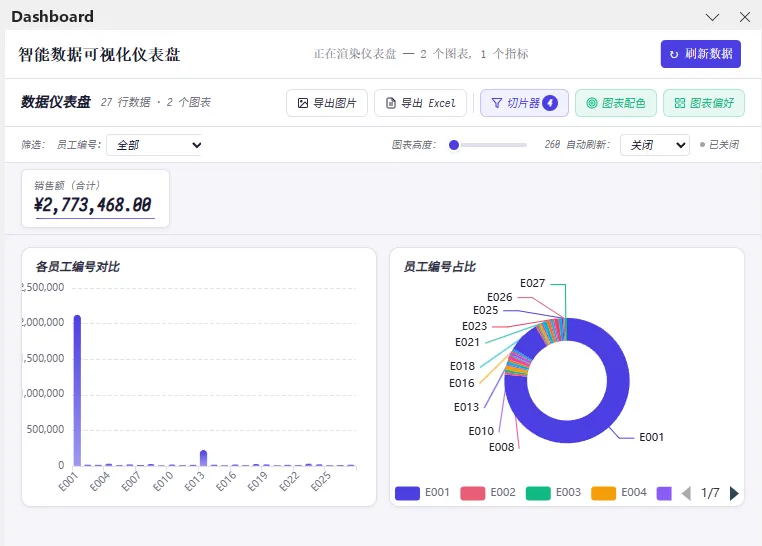The width and height of the screenshot is (762, 546).
Task: Click the E018 donut label
Action: click(x=462, y=366)
